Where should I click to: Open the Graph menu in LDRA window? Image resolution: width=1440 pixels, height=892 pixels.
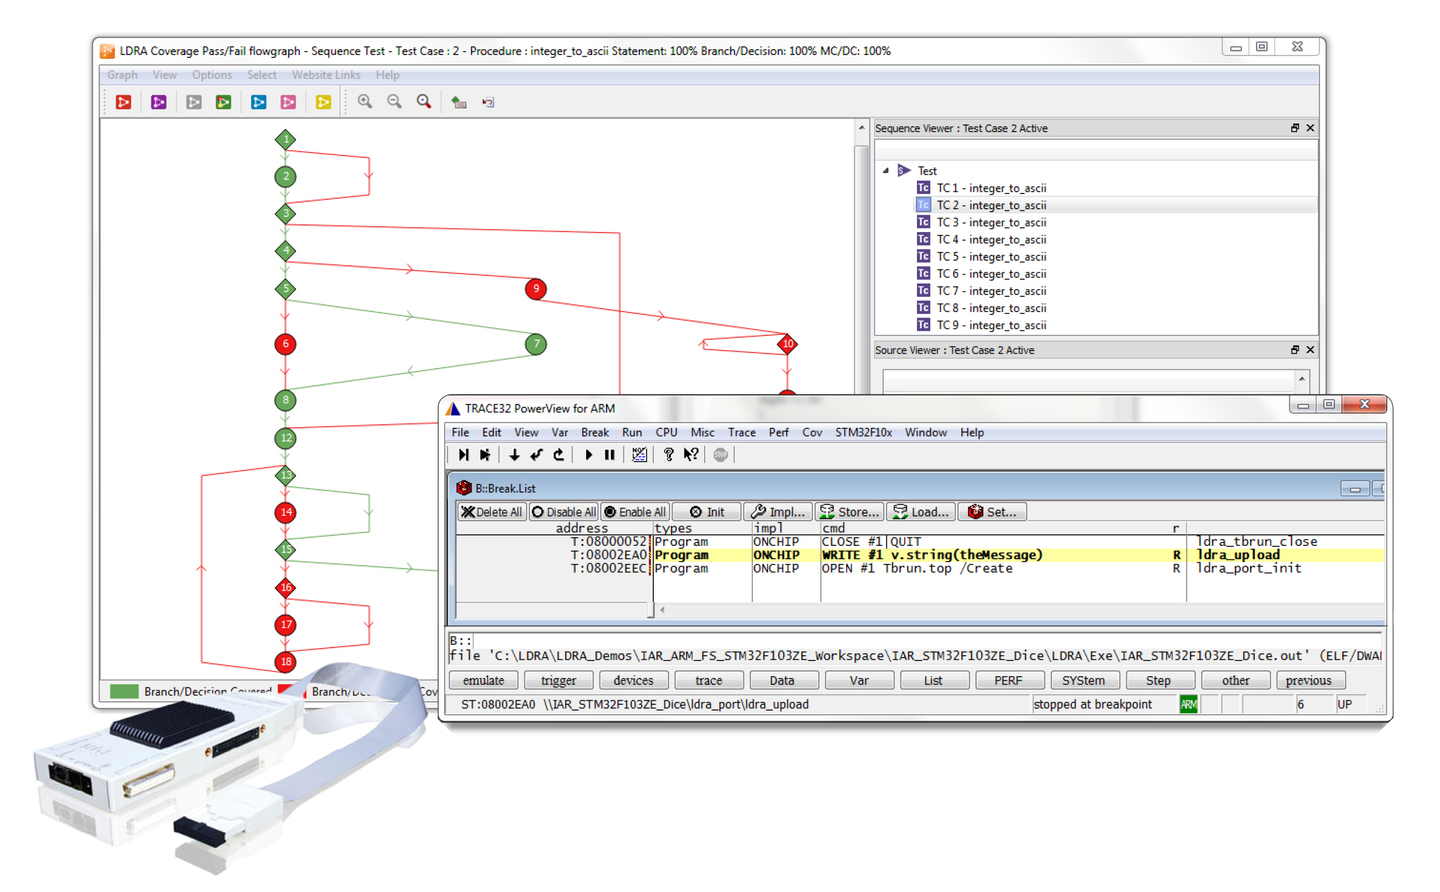point(123,75)
